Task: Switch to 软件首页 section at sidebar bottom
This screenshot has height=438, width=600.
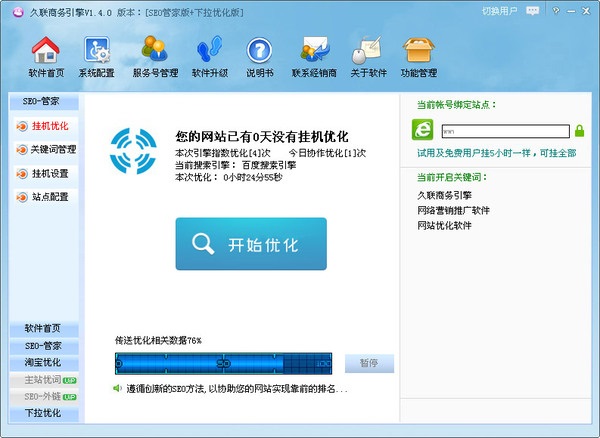Action: [44, 329]
